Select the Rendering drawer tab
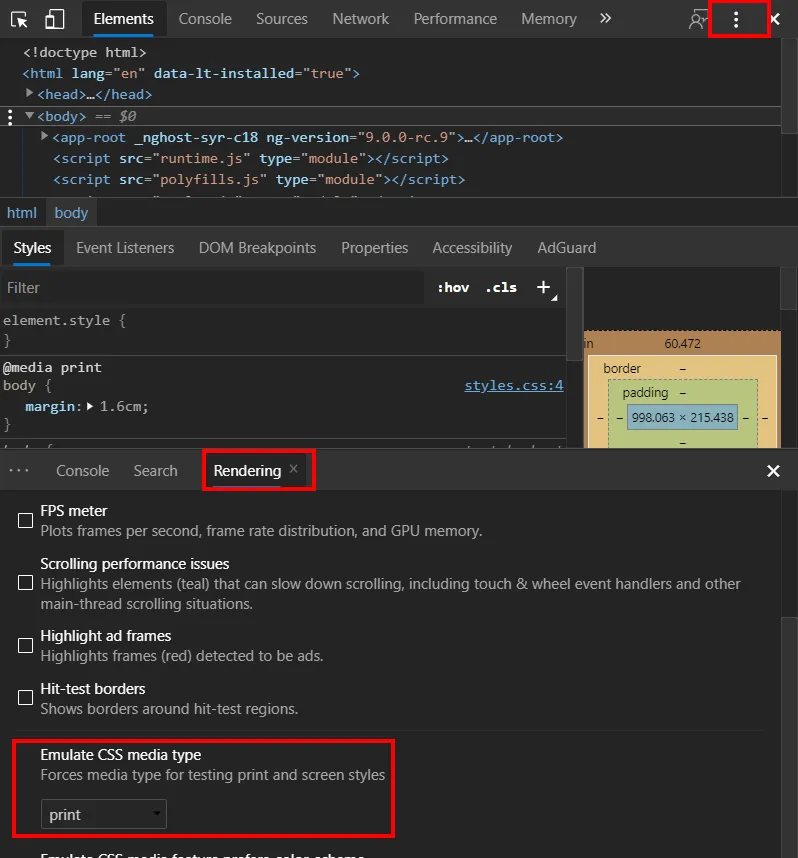Image resolution: width=798 pixels, height=858 pixels. click(247, 471)
